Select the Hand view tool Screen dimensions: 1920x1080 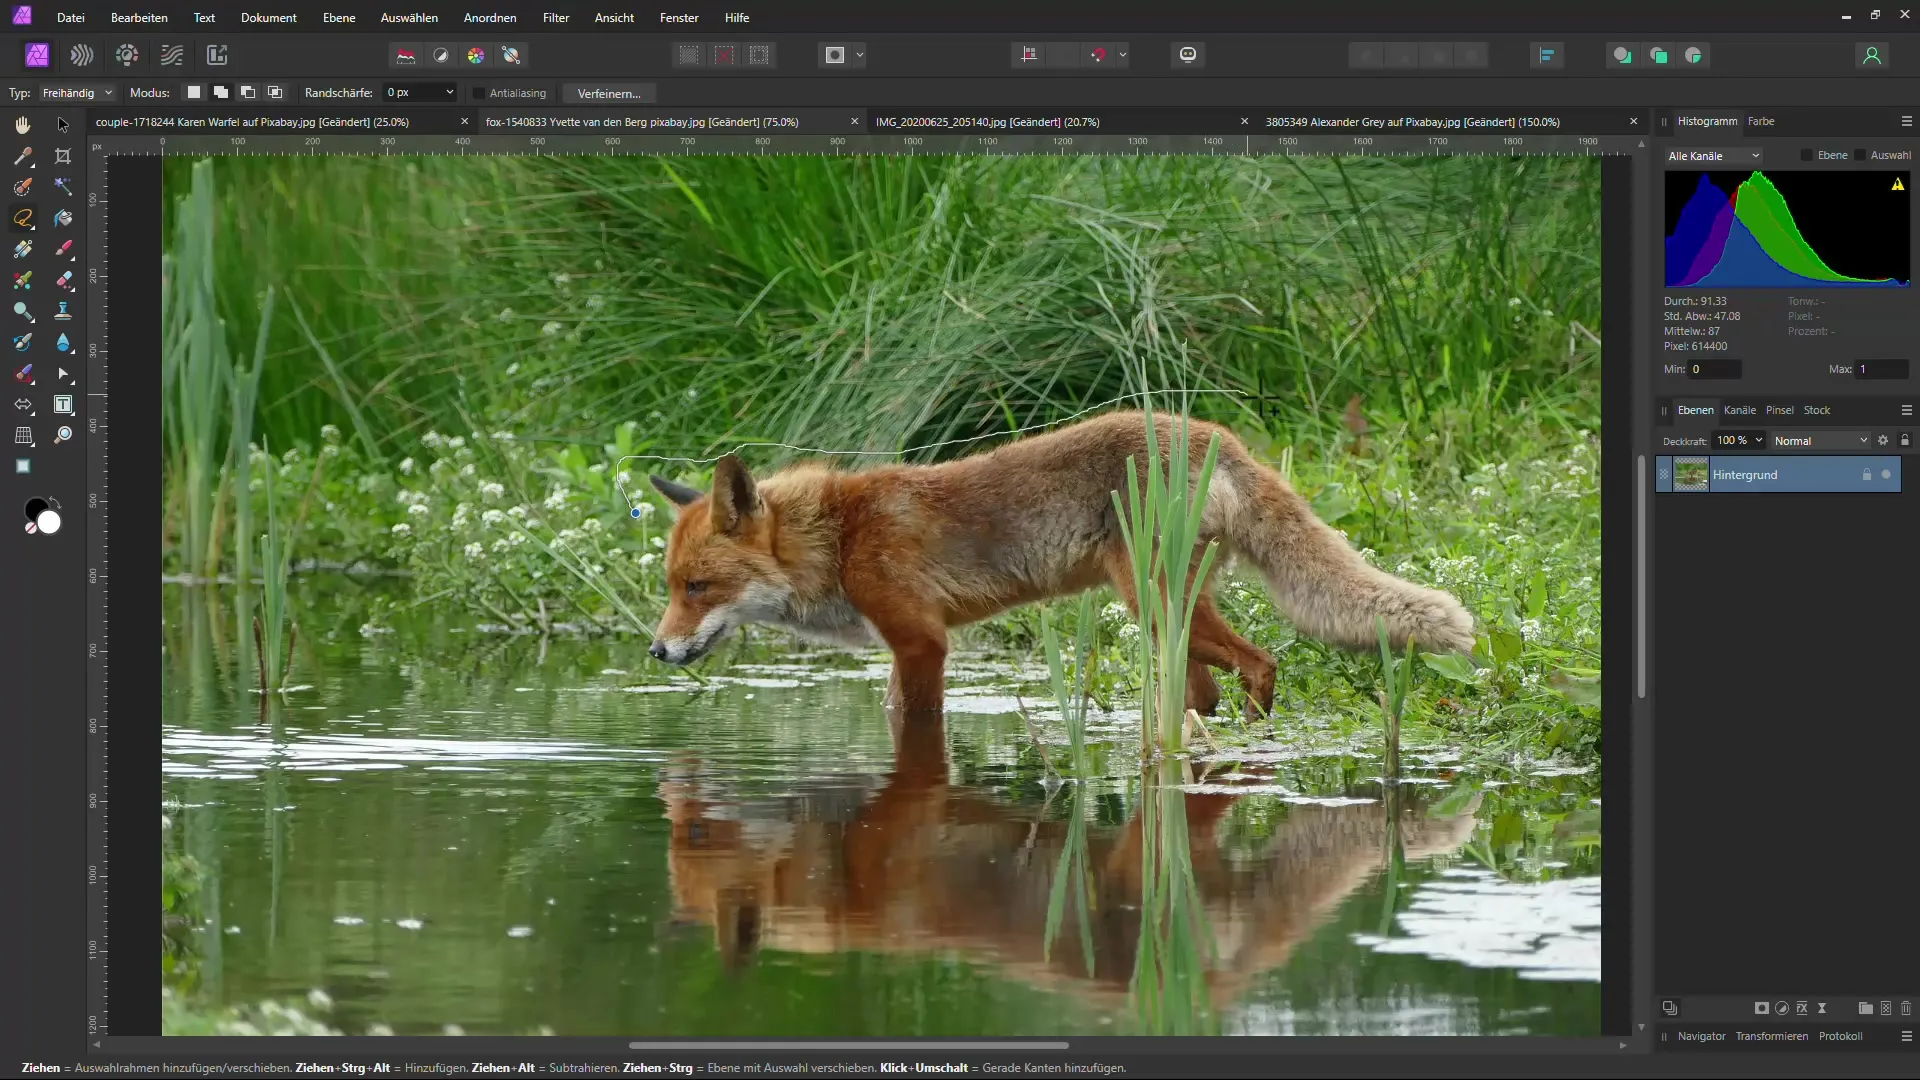coord(23,125)
